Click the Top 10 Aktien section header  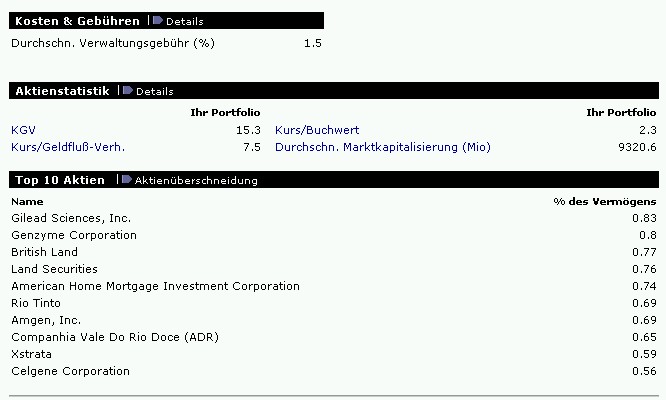60,180
